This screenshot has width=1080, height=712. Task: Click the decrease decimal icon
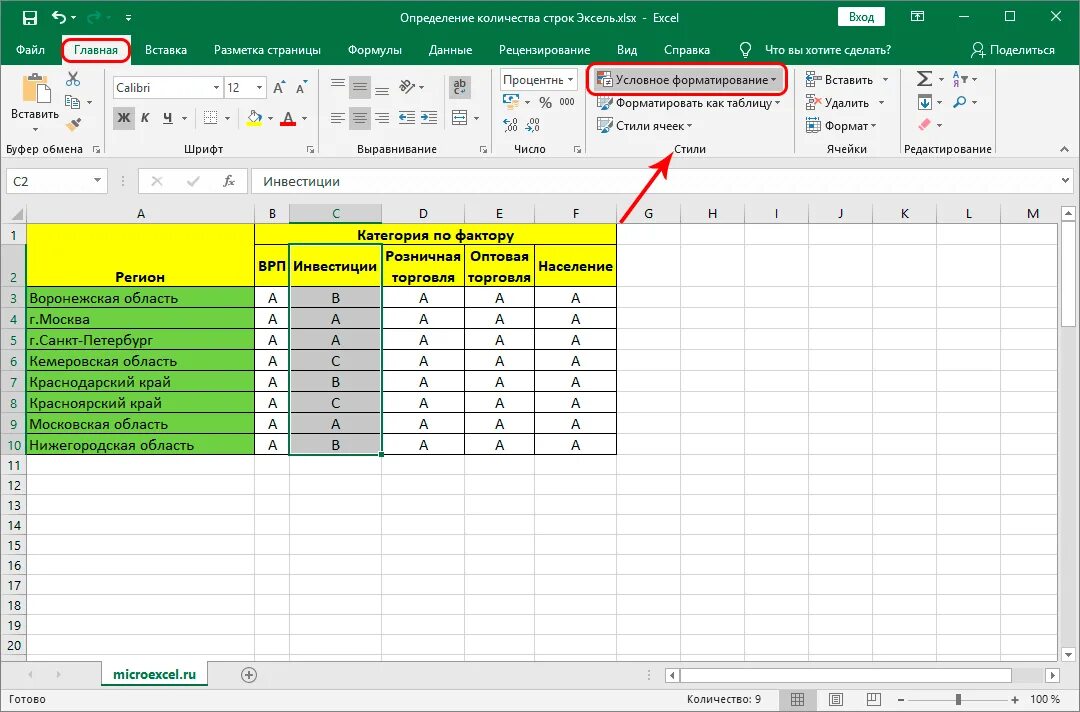tap(533, 125)
